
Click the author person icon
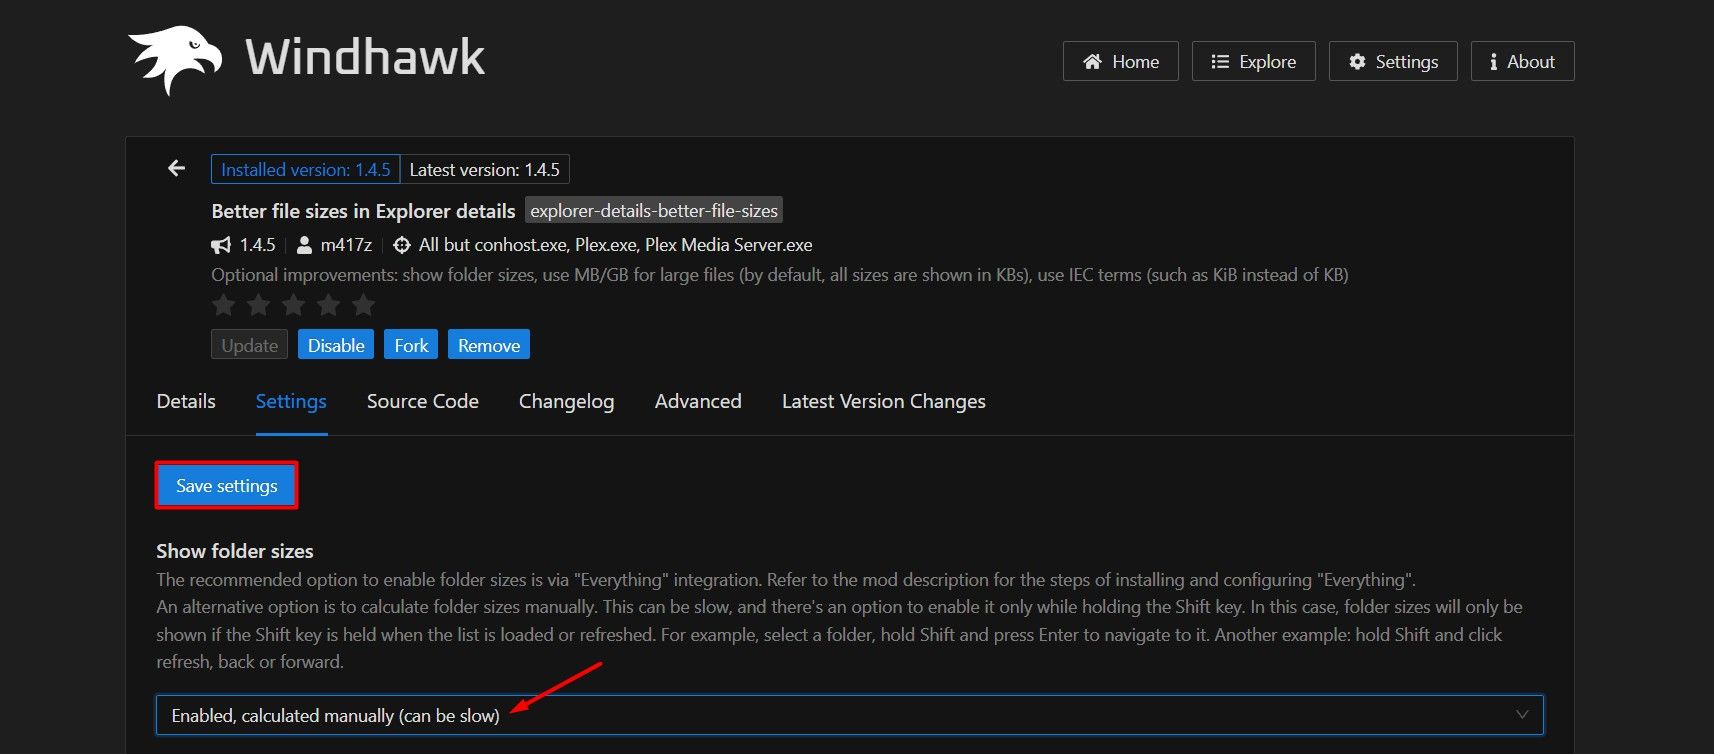point(305,245)
